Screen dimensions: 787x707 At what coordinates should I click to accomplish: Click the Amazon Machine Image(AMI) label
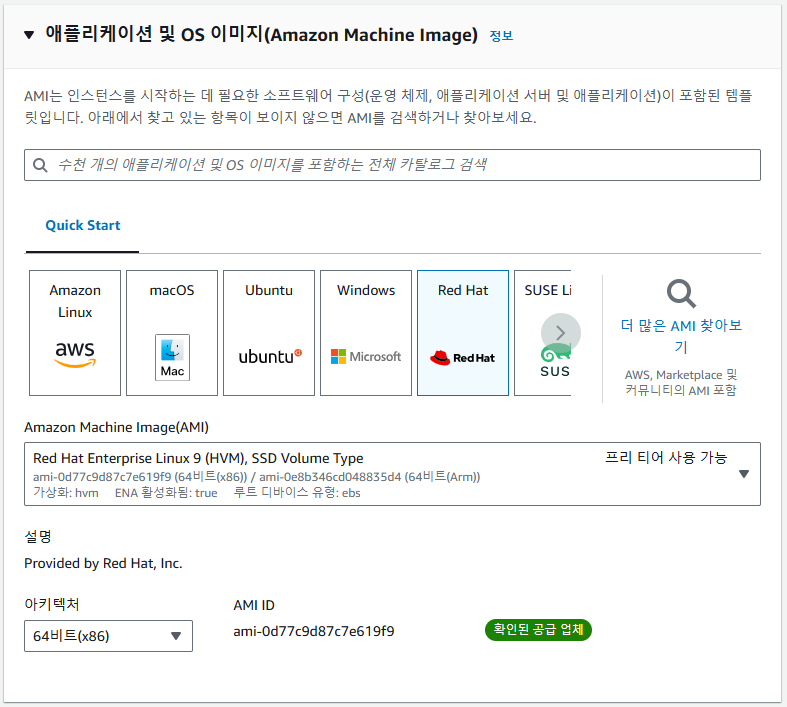[116, 428]
